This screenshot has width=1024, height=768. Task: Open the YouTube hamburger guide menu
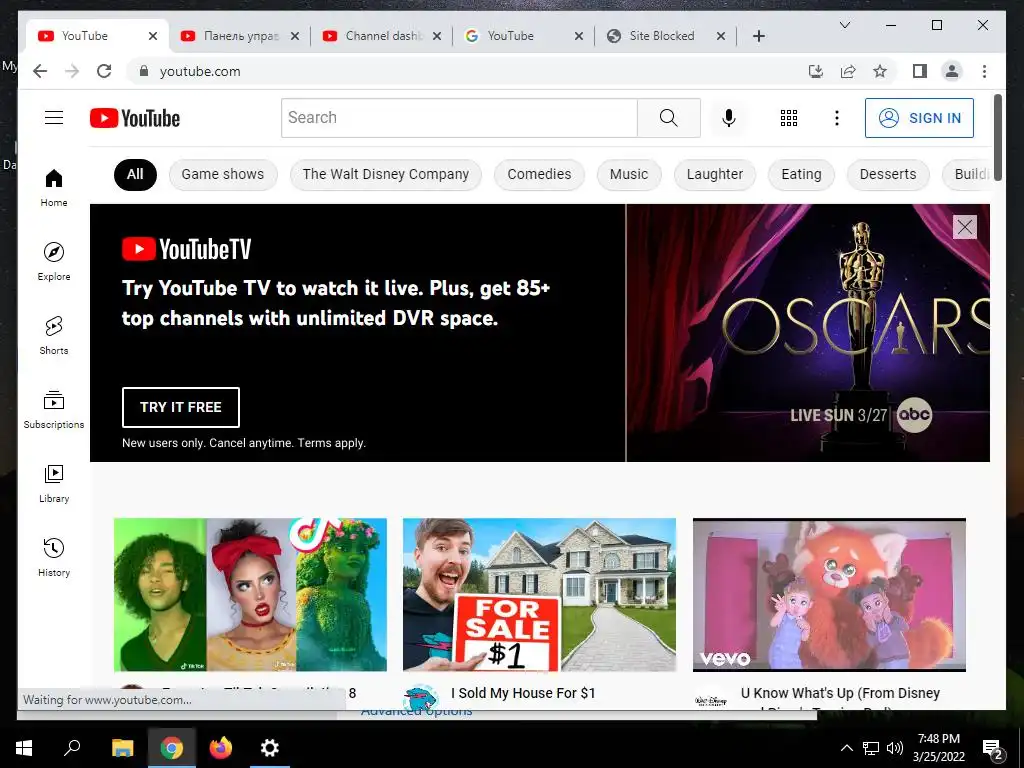click(x=54, y=118)
